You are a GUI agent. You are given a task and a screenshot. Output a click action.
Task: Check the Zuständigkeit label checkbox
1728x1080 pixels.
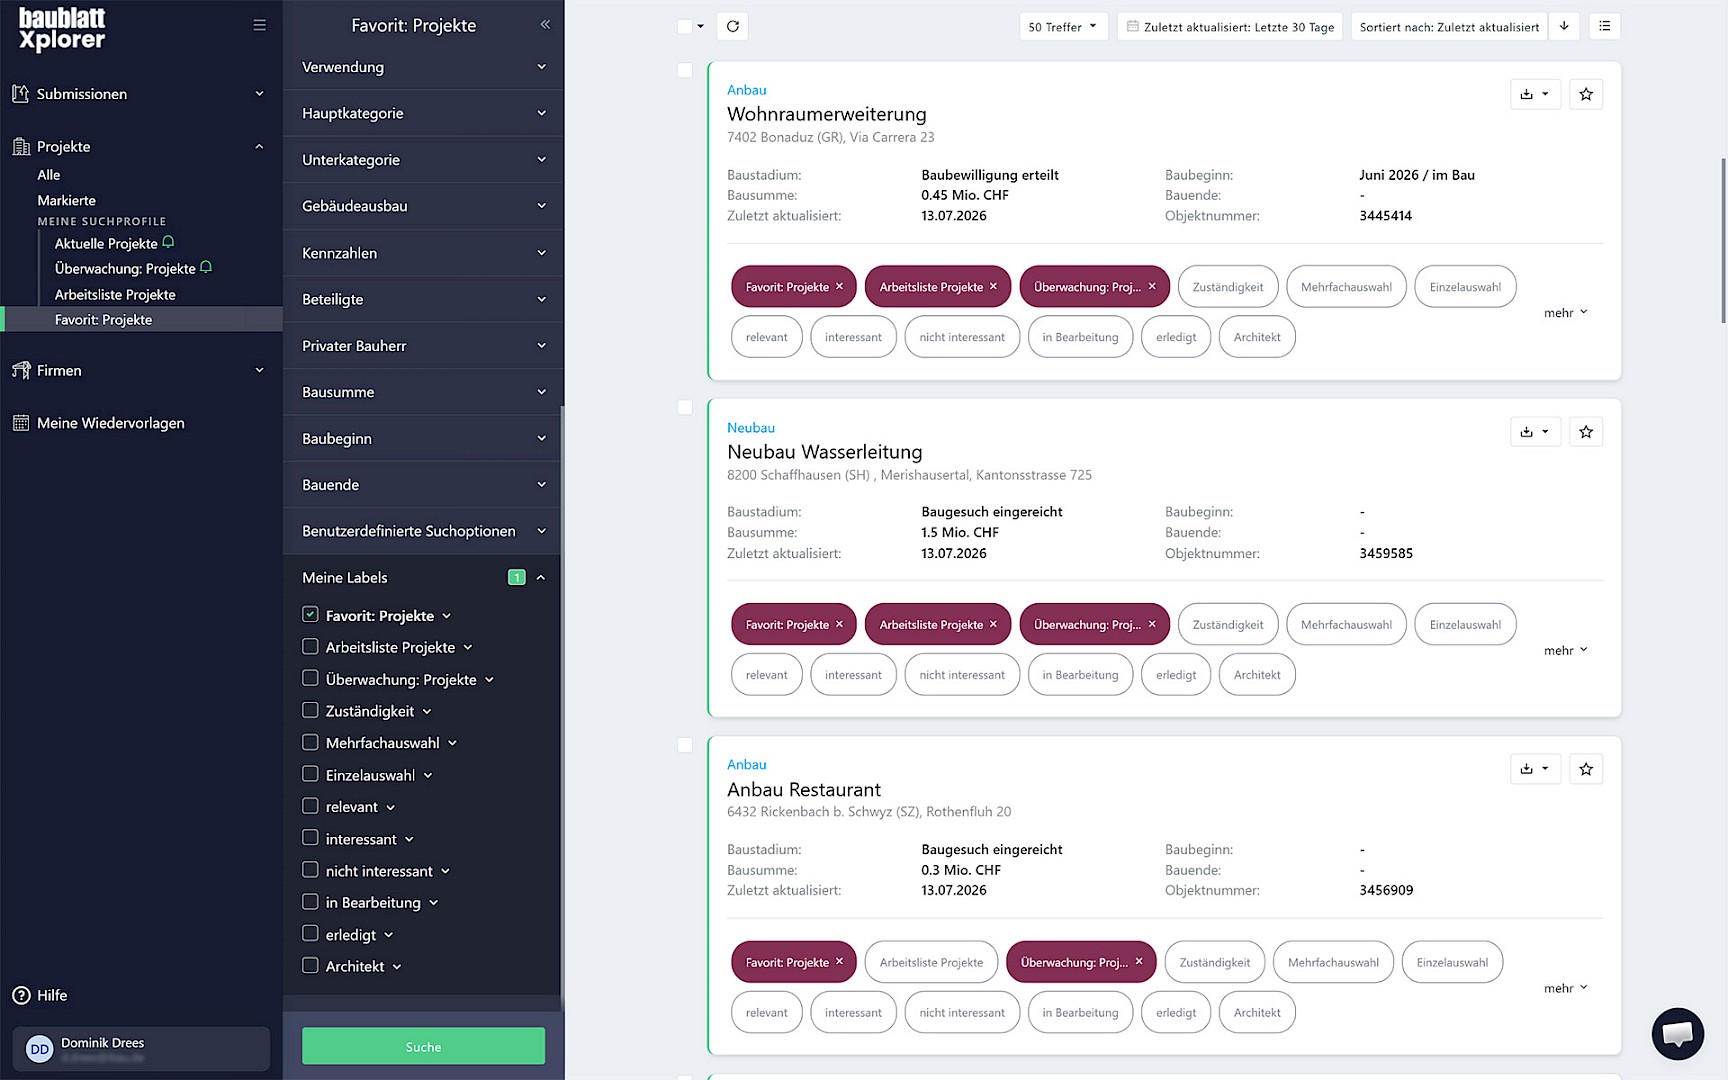[310, 711]
